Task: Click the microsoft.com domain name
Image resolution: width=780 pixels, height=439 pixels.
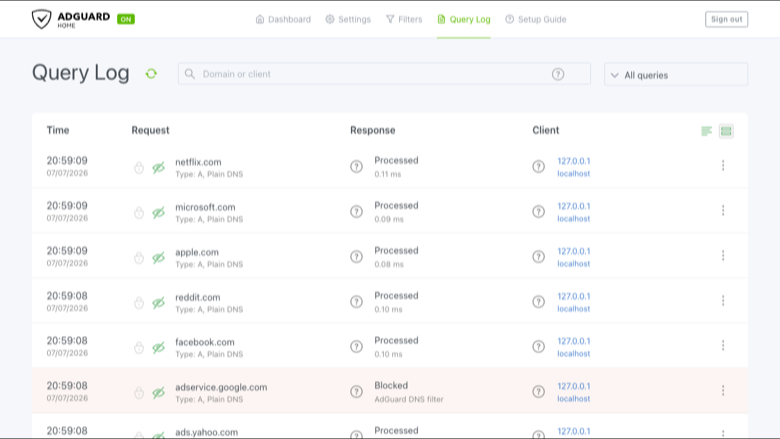Action: [205, 207]
